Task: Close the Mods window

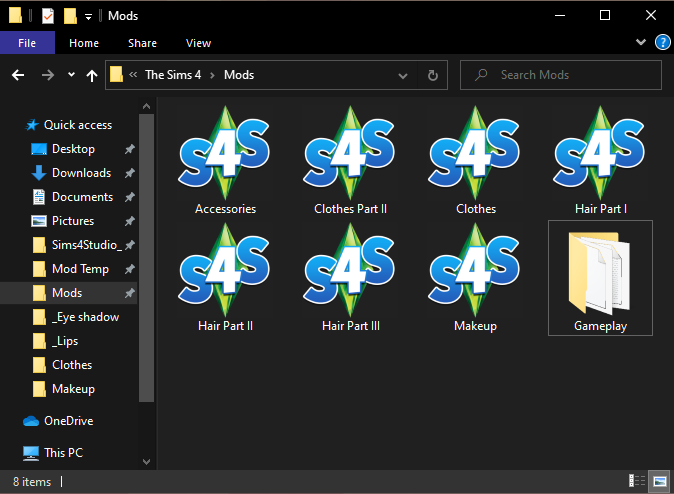Action: click(651, 15)
